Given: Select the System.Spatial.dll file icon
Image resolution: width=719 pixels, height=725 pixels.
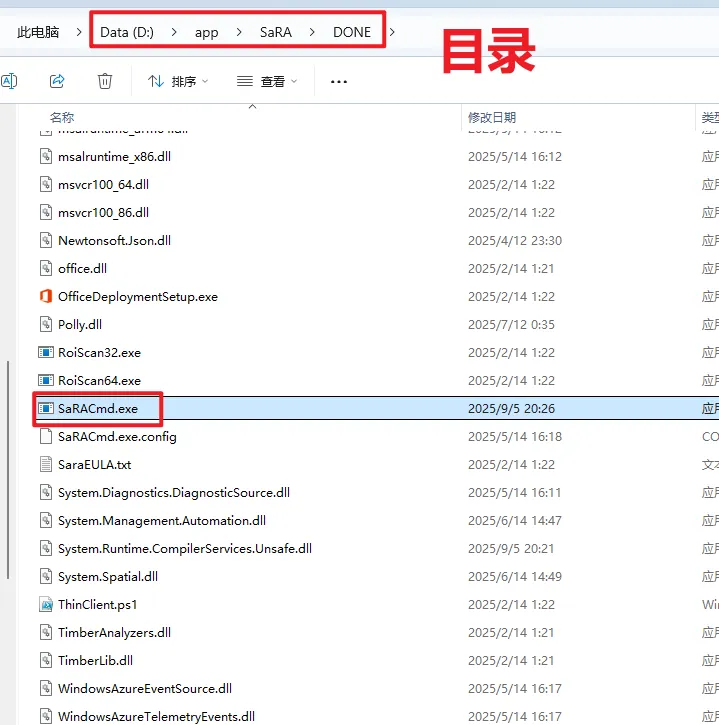Looking at the screenshot, I should pyautogui.click(x=46, y=577).
